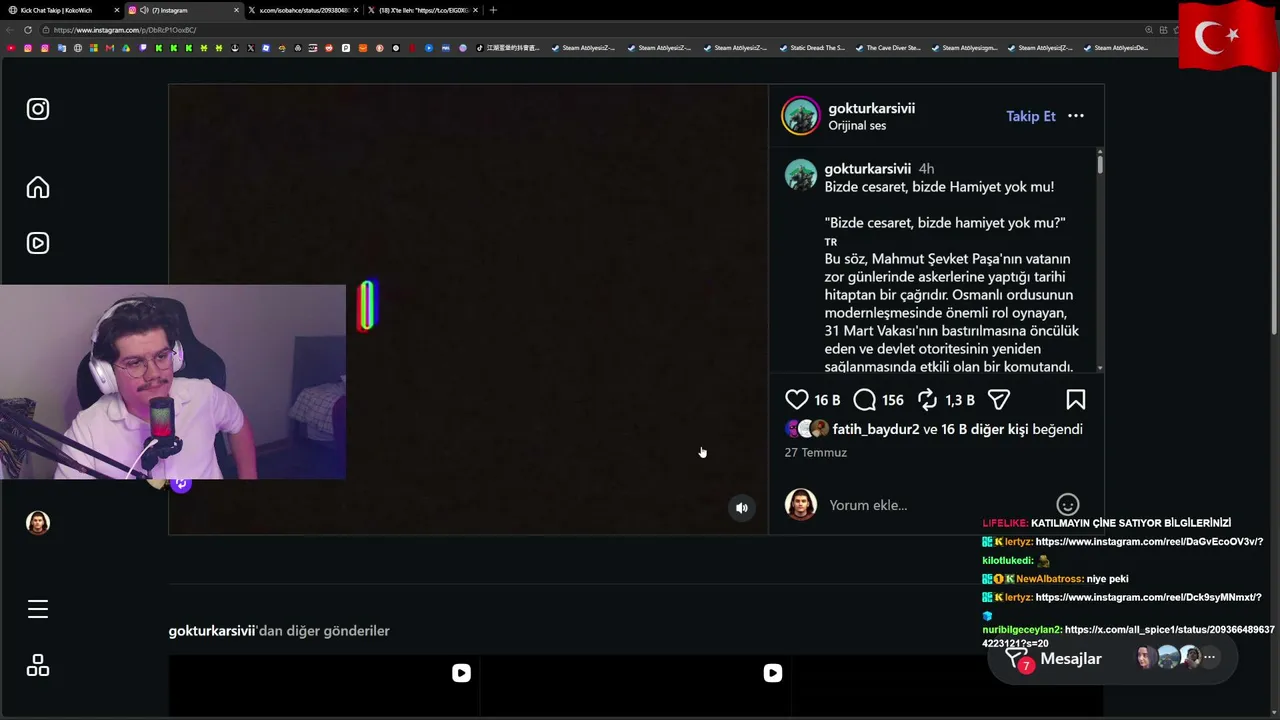Viewport: 1280px width, 720px height.
Task: Open the x.com/all_spice1 status link in chat
Action: (1129, 637)
